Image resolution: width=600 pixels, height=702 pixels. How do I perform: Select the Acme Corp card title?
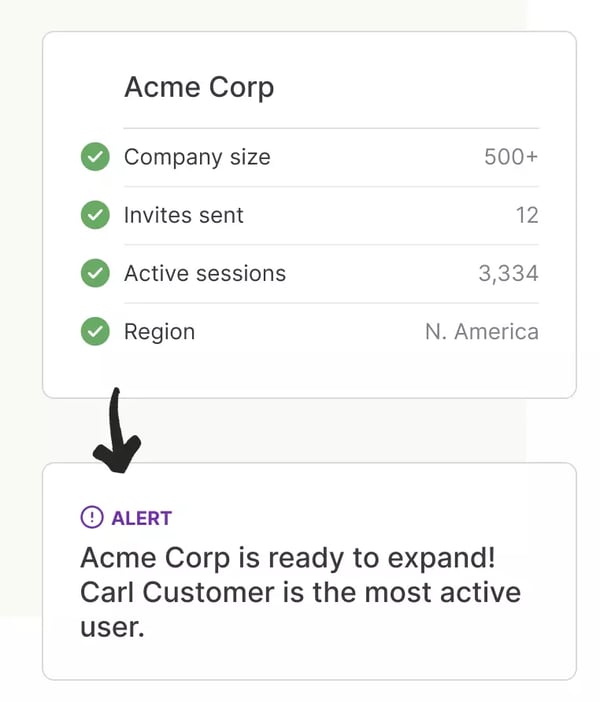click(199, 87)
